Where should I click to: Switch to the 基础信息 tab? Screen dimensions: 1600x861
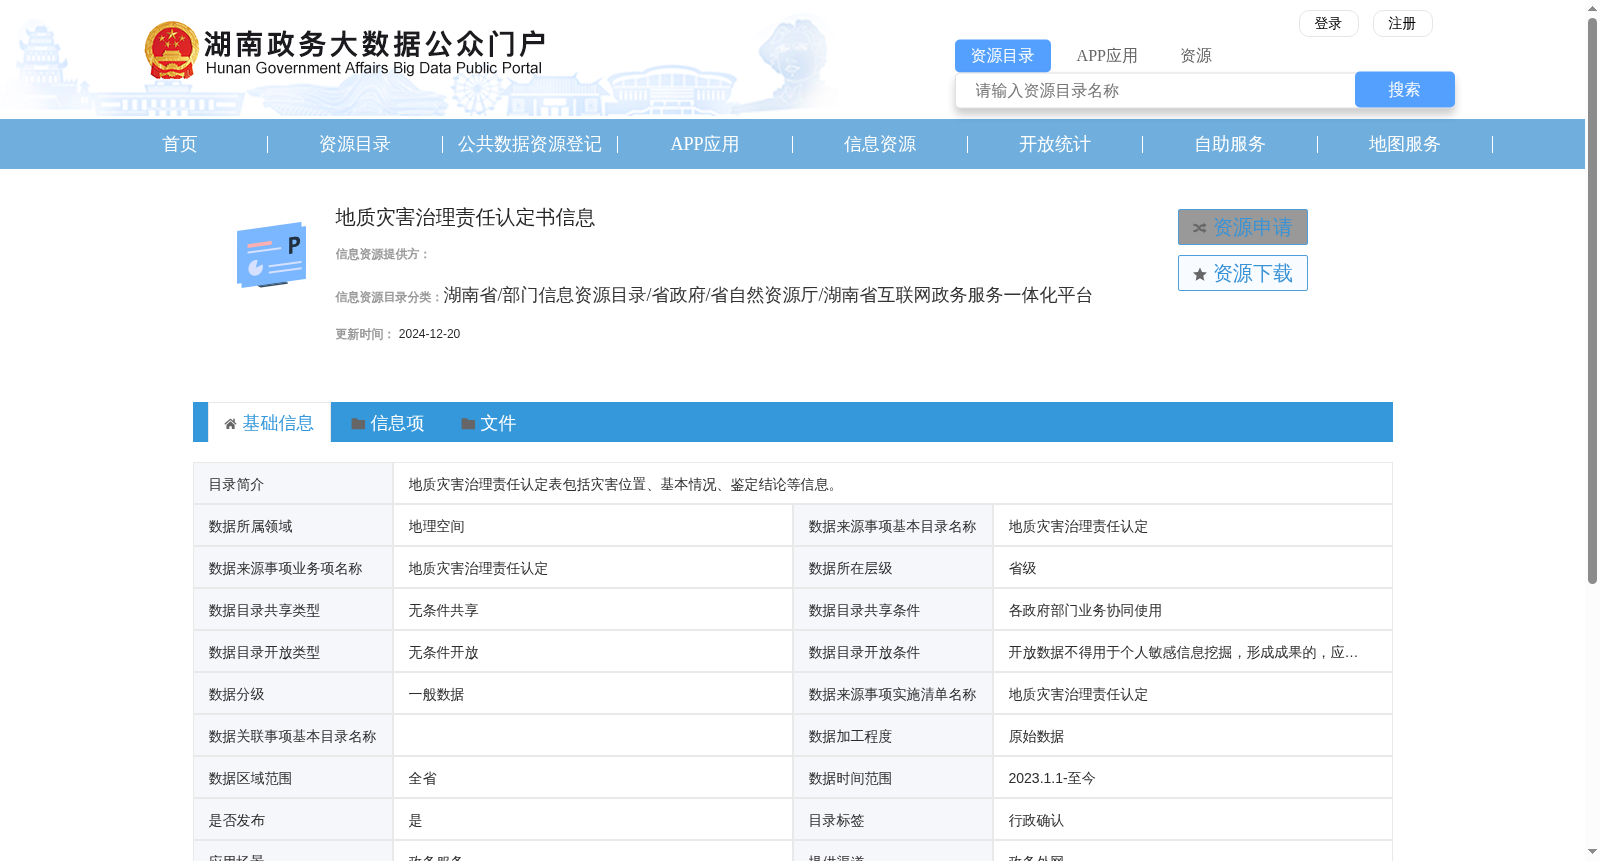(269, 423)
